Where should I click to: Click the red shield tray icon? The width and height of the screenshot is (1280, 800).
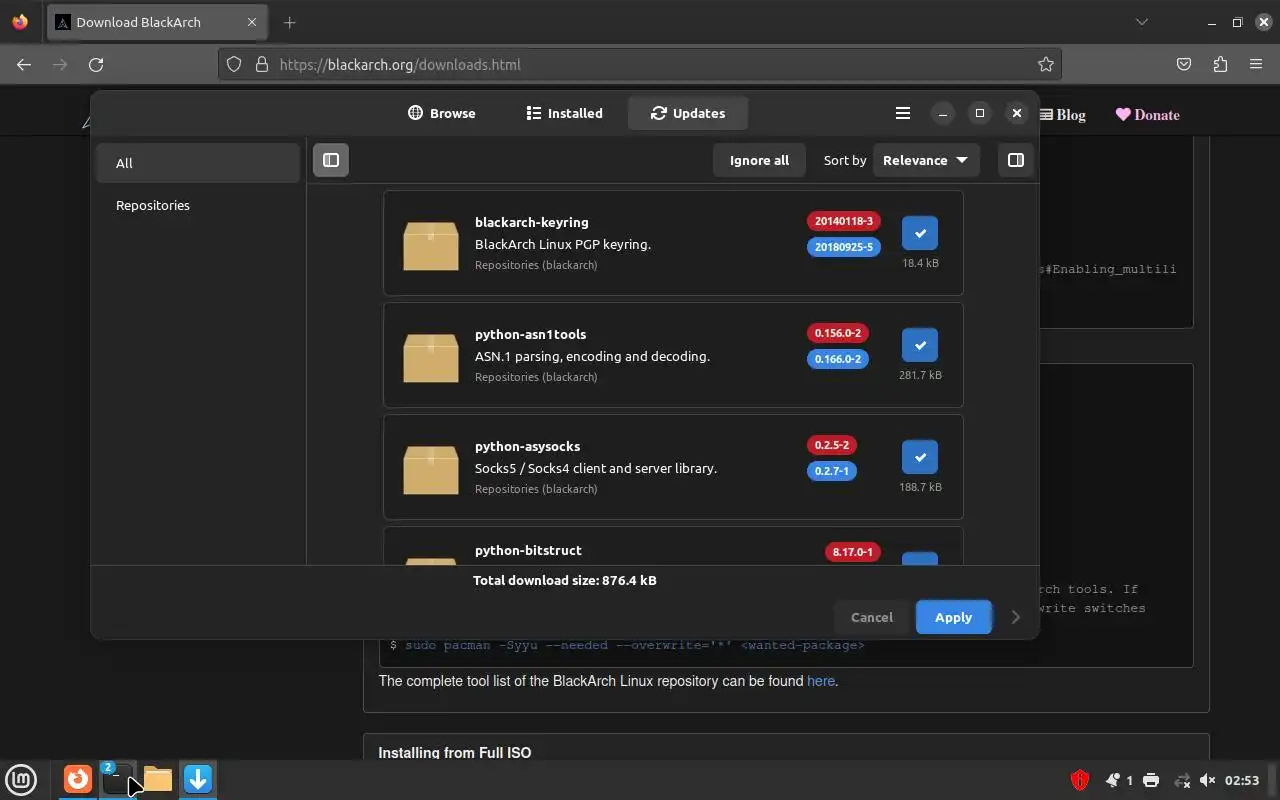coord(1080,780)
